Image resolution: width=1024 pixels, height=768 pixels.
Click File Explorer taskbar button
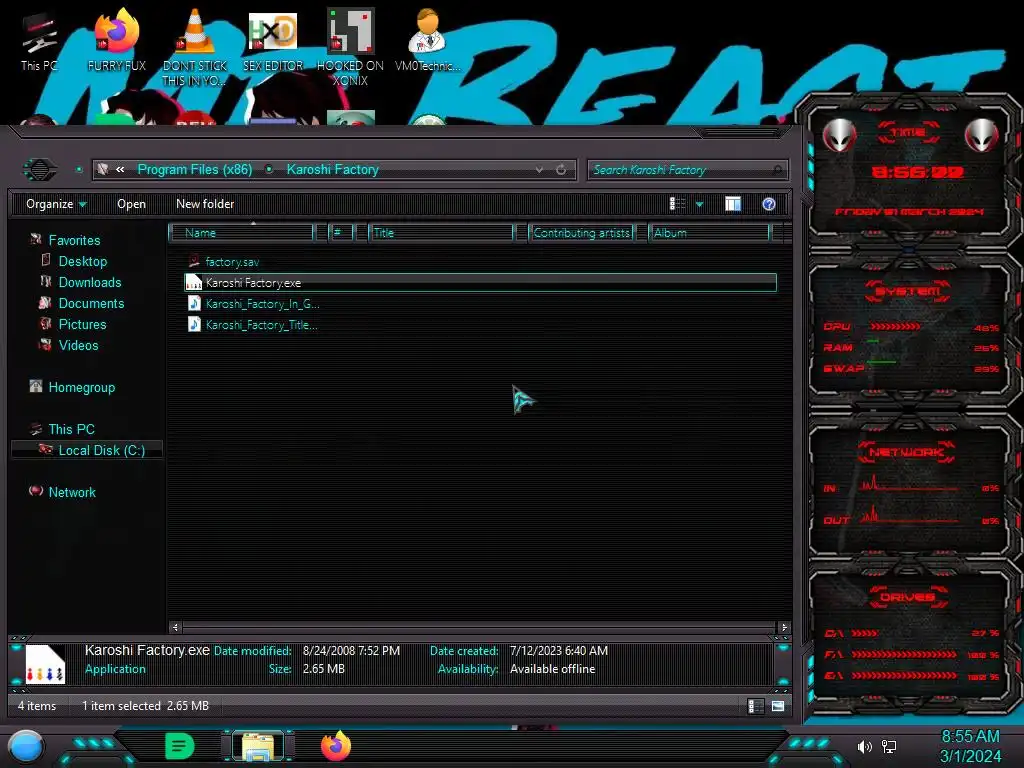[x=258, y=746]
